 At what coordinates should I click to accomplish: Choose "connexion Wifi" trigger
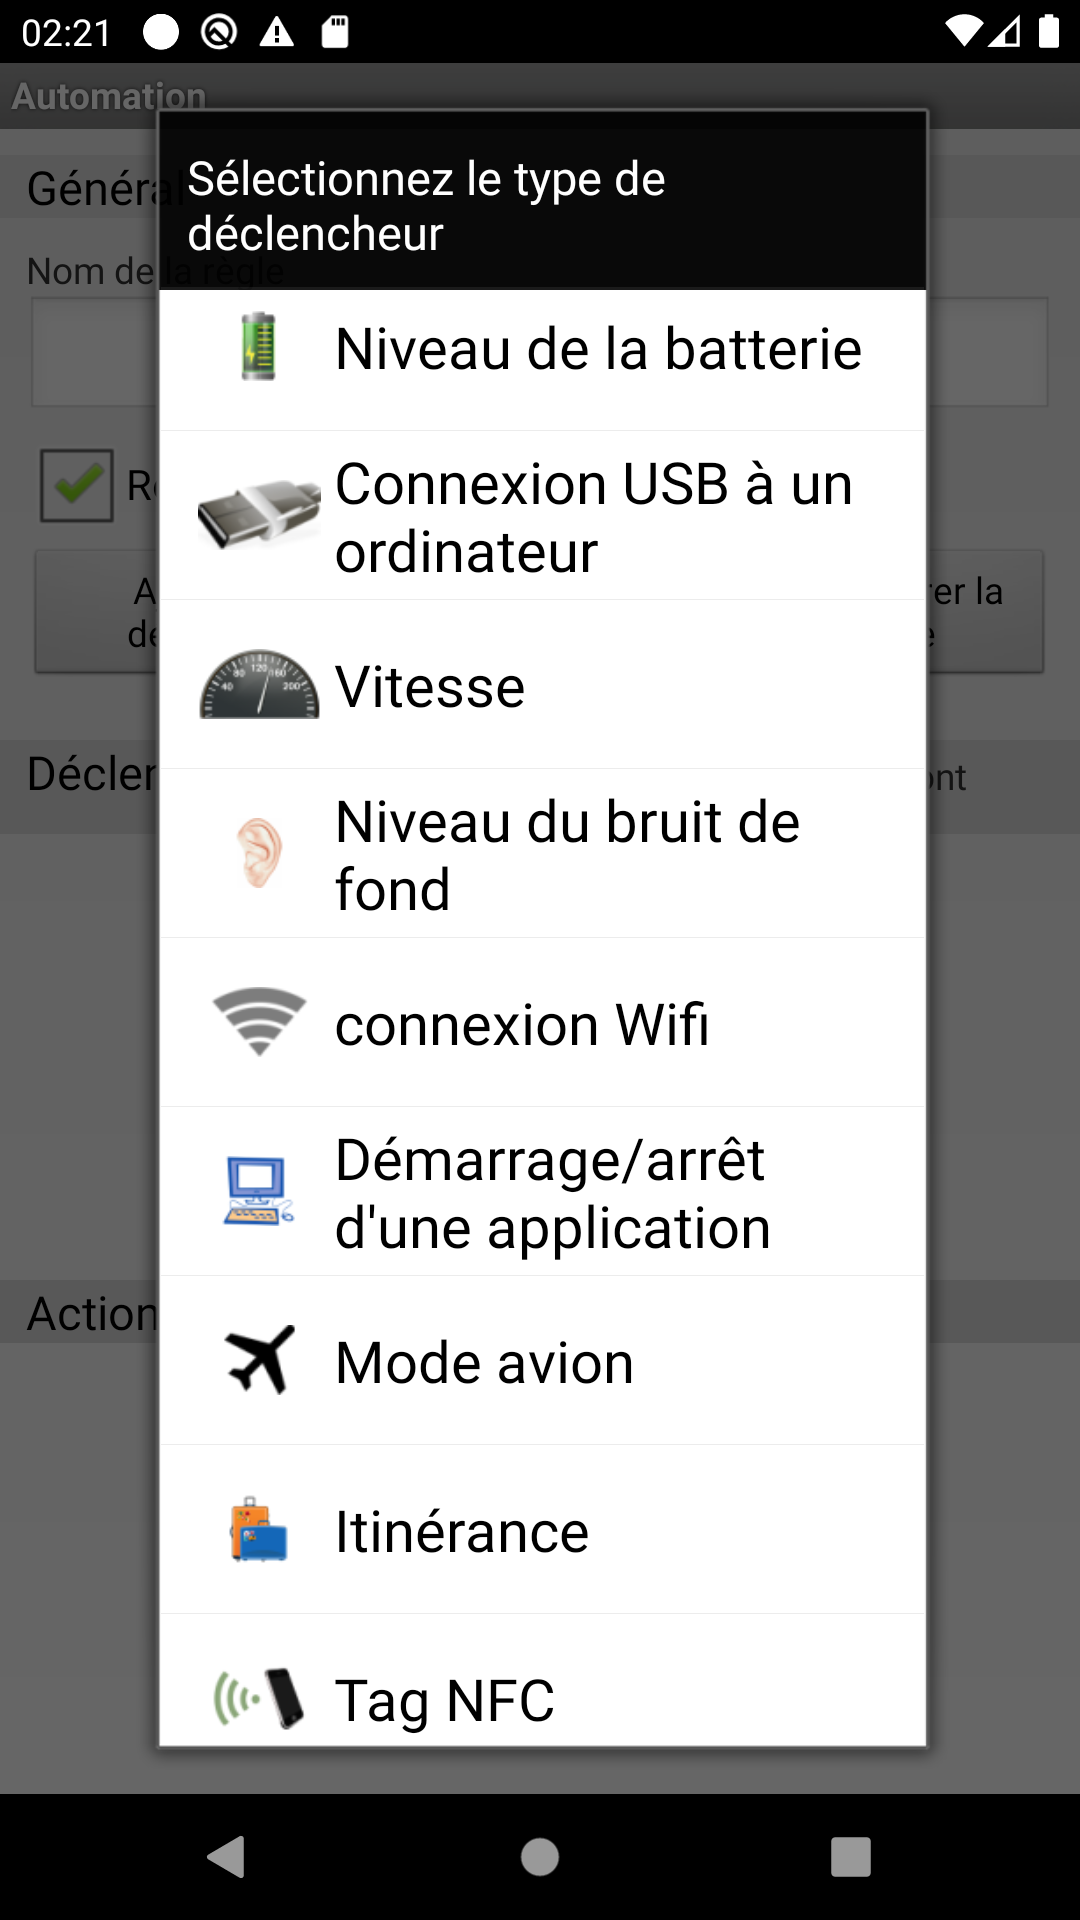[x=522, y=1025]
